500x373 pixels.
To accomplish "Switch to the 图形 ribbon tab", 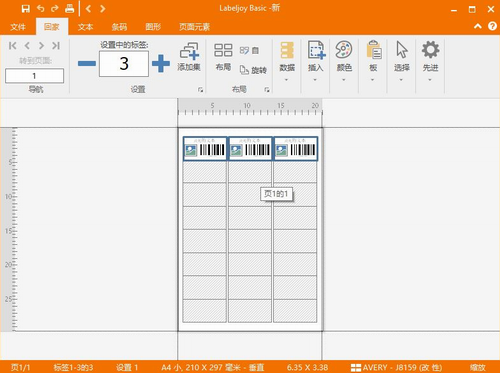I will click(153, 27).
